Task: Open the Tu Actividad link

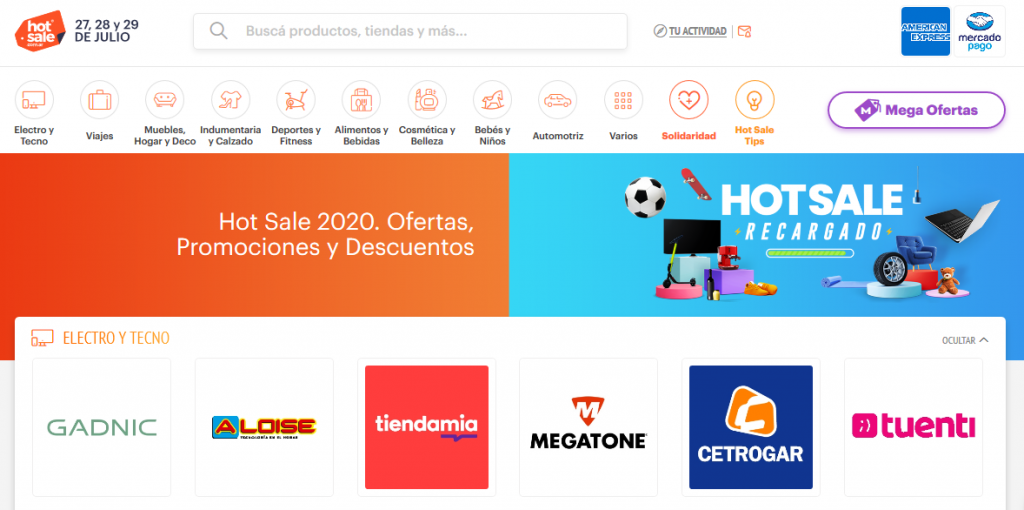Action: pos(690,31)
